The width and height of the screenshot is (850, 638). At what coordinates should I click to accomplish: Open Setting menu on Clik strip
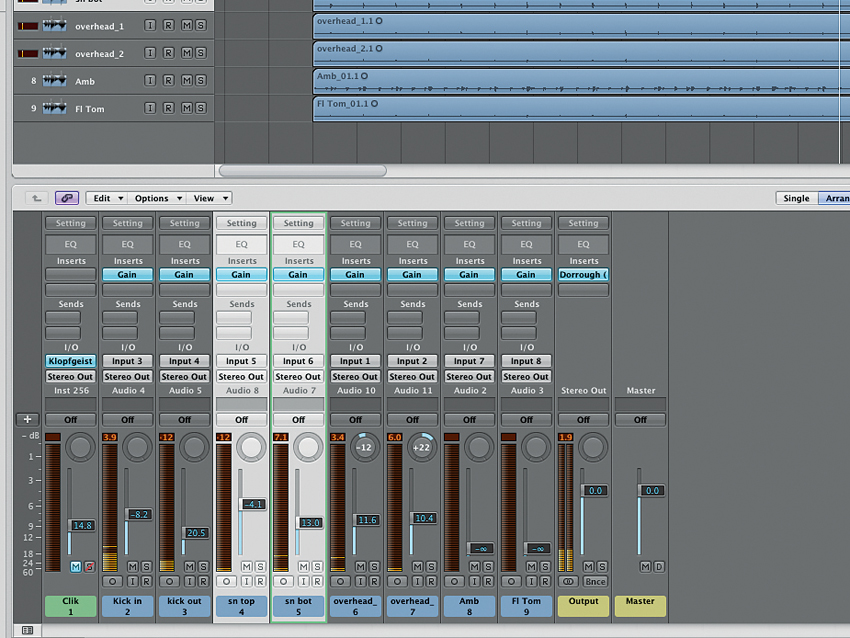pos(70,223)
